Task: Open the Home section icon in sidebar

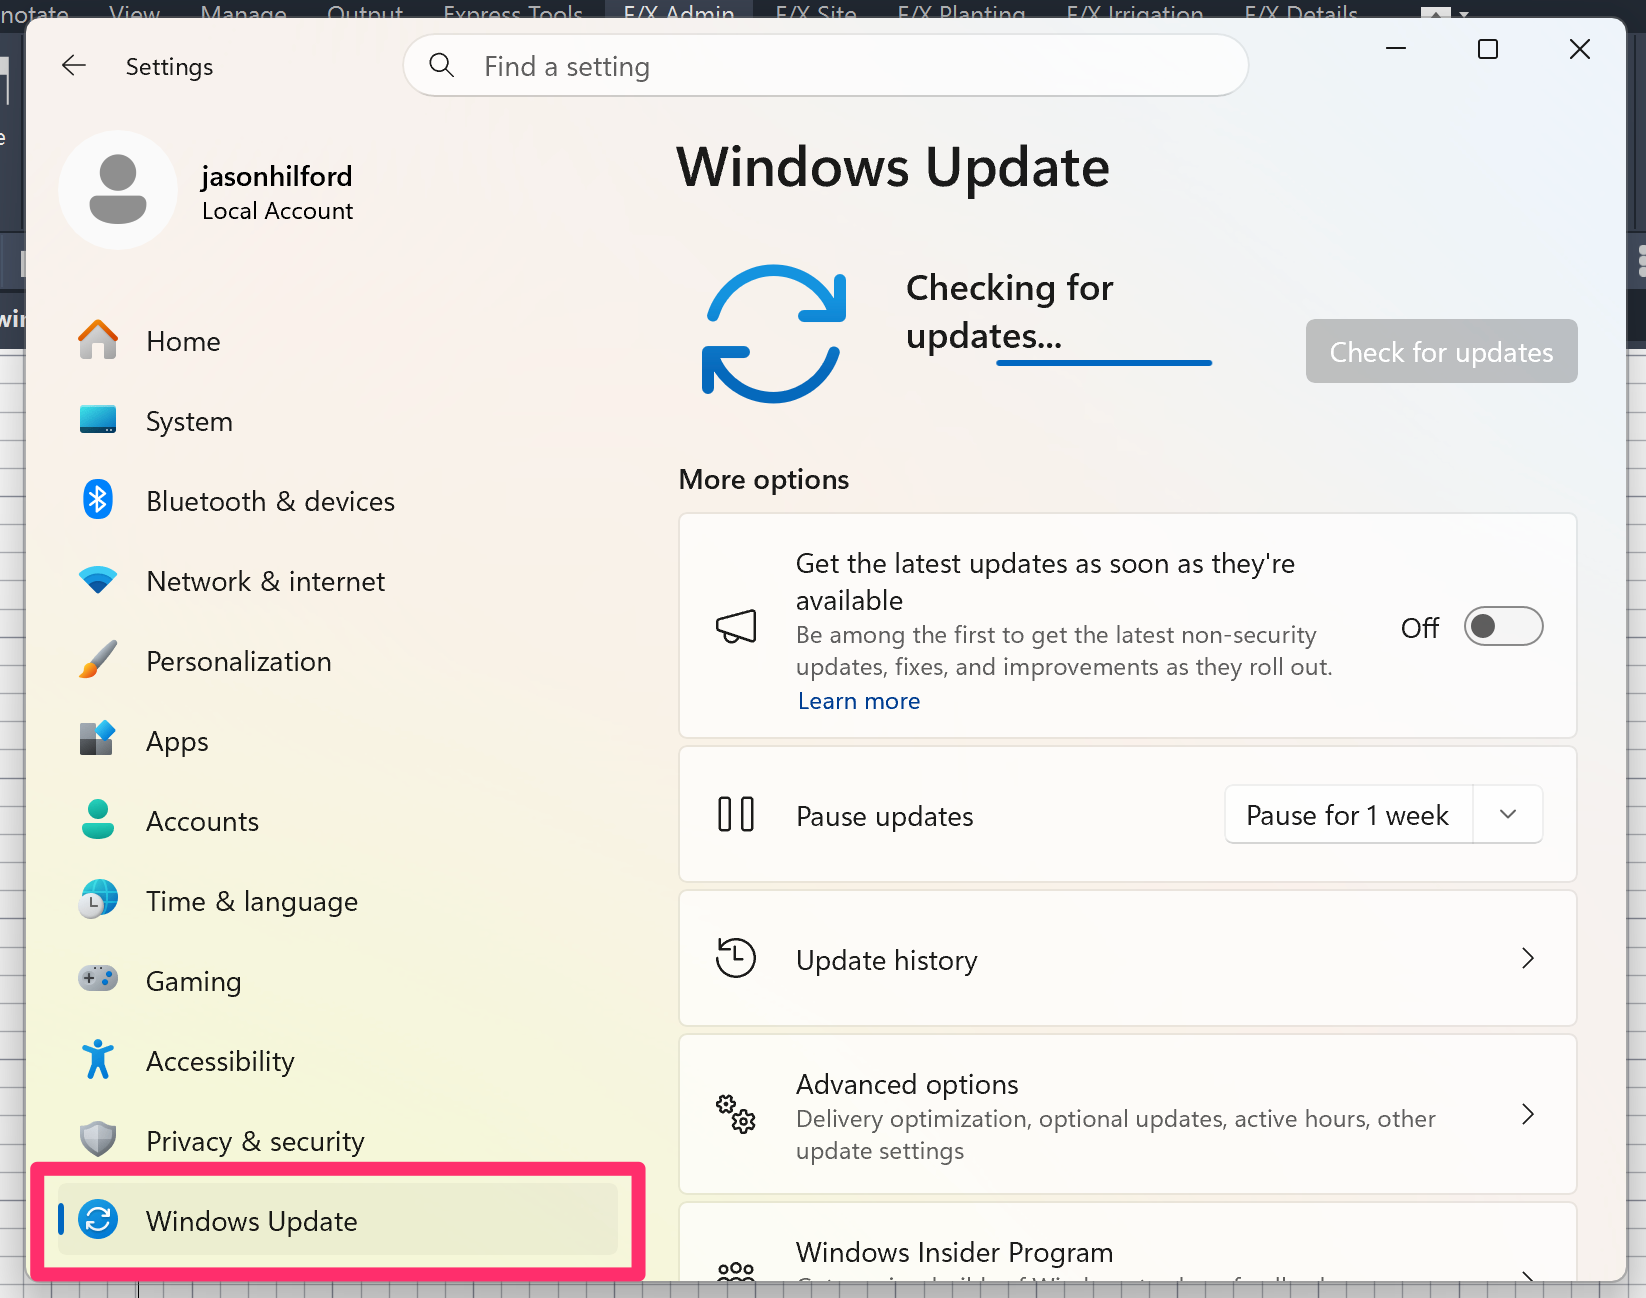Action: 99,340
